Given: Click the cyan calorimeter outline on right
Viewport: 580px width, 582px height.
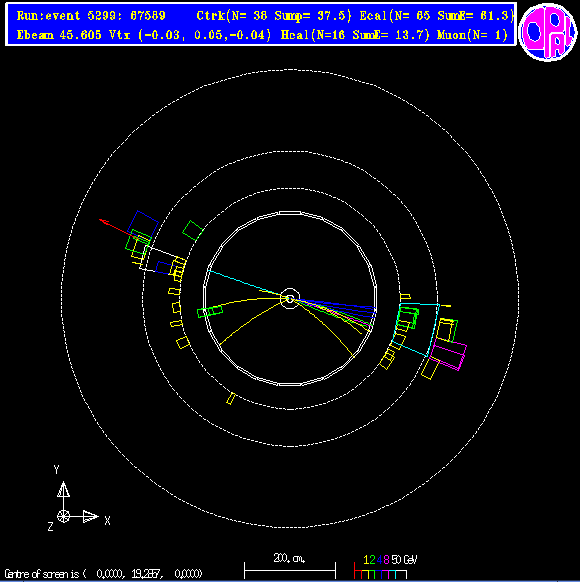Looking at the screenshot, I should (x=416, y=330).
